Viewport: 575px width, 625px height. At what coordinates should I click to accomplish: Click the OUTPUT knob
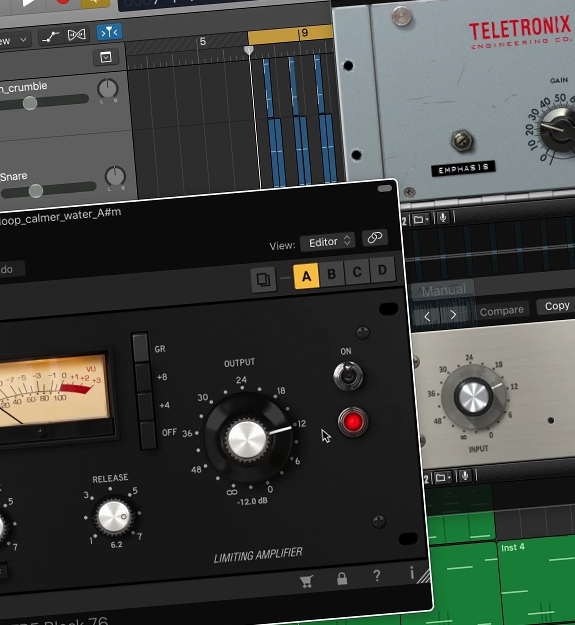(247, 440)
